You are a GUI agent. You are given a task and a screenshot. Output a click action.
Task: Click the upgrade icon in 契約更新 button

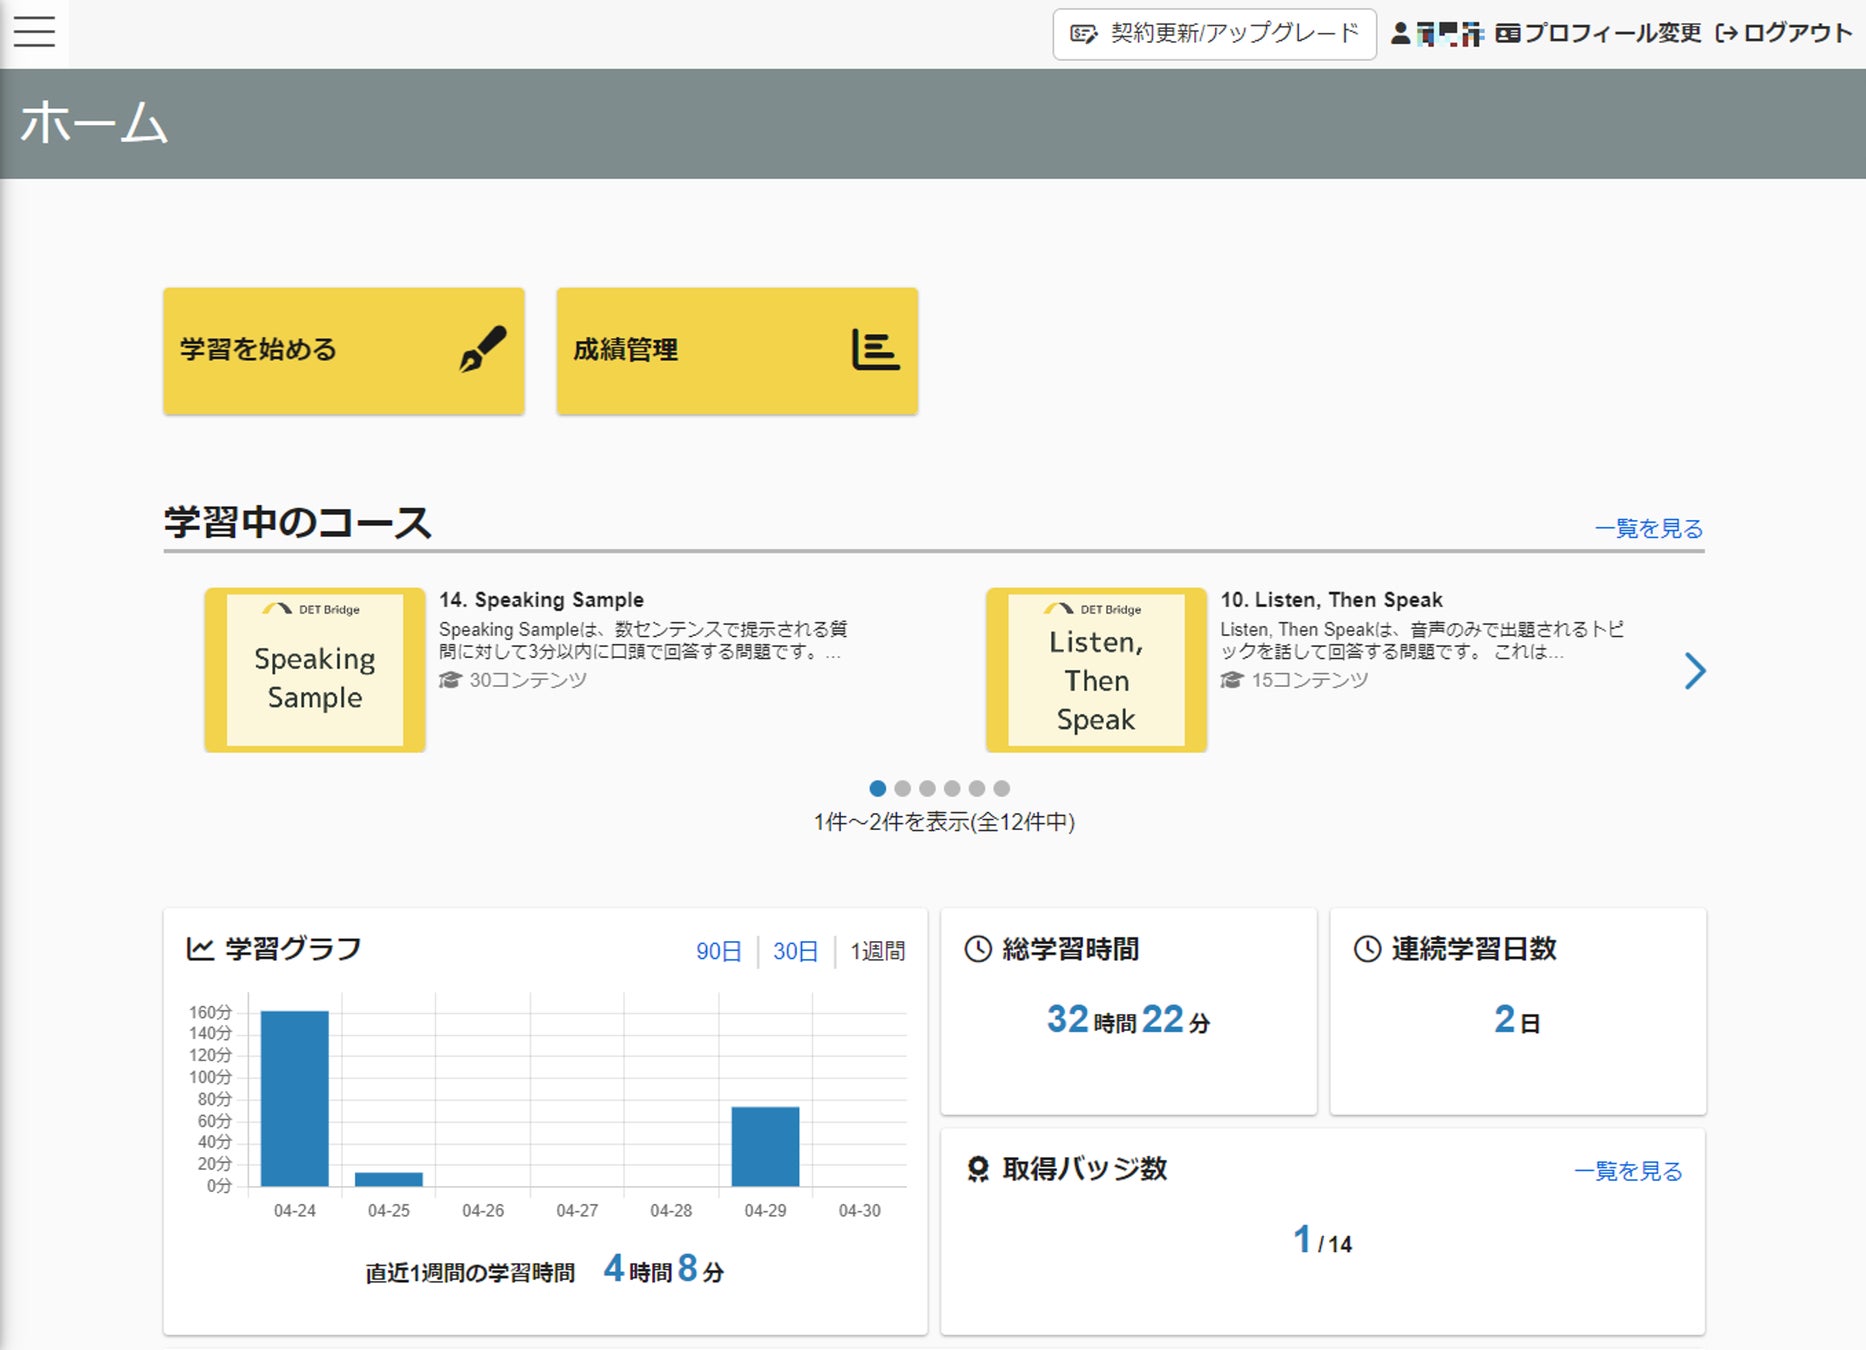pyautogui.click(x=1084, y=34)
